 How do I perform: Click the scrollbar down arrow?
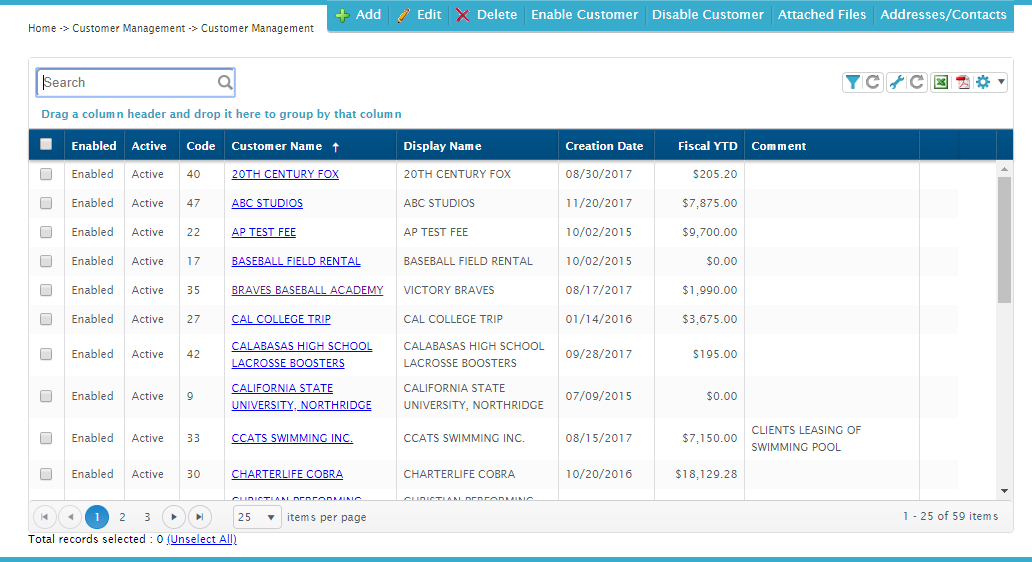click(1004, 491)
